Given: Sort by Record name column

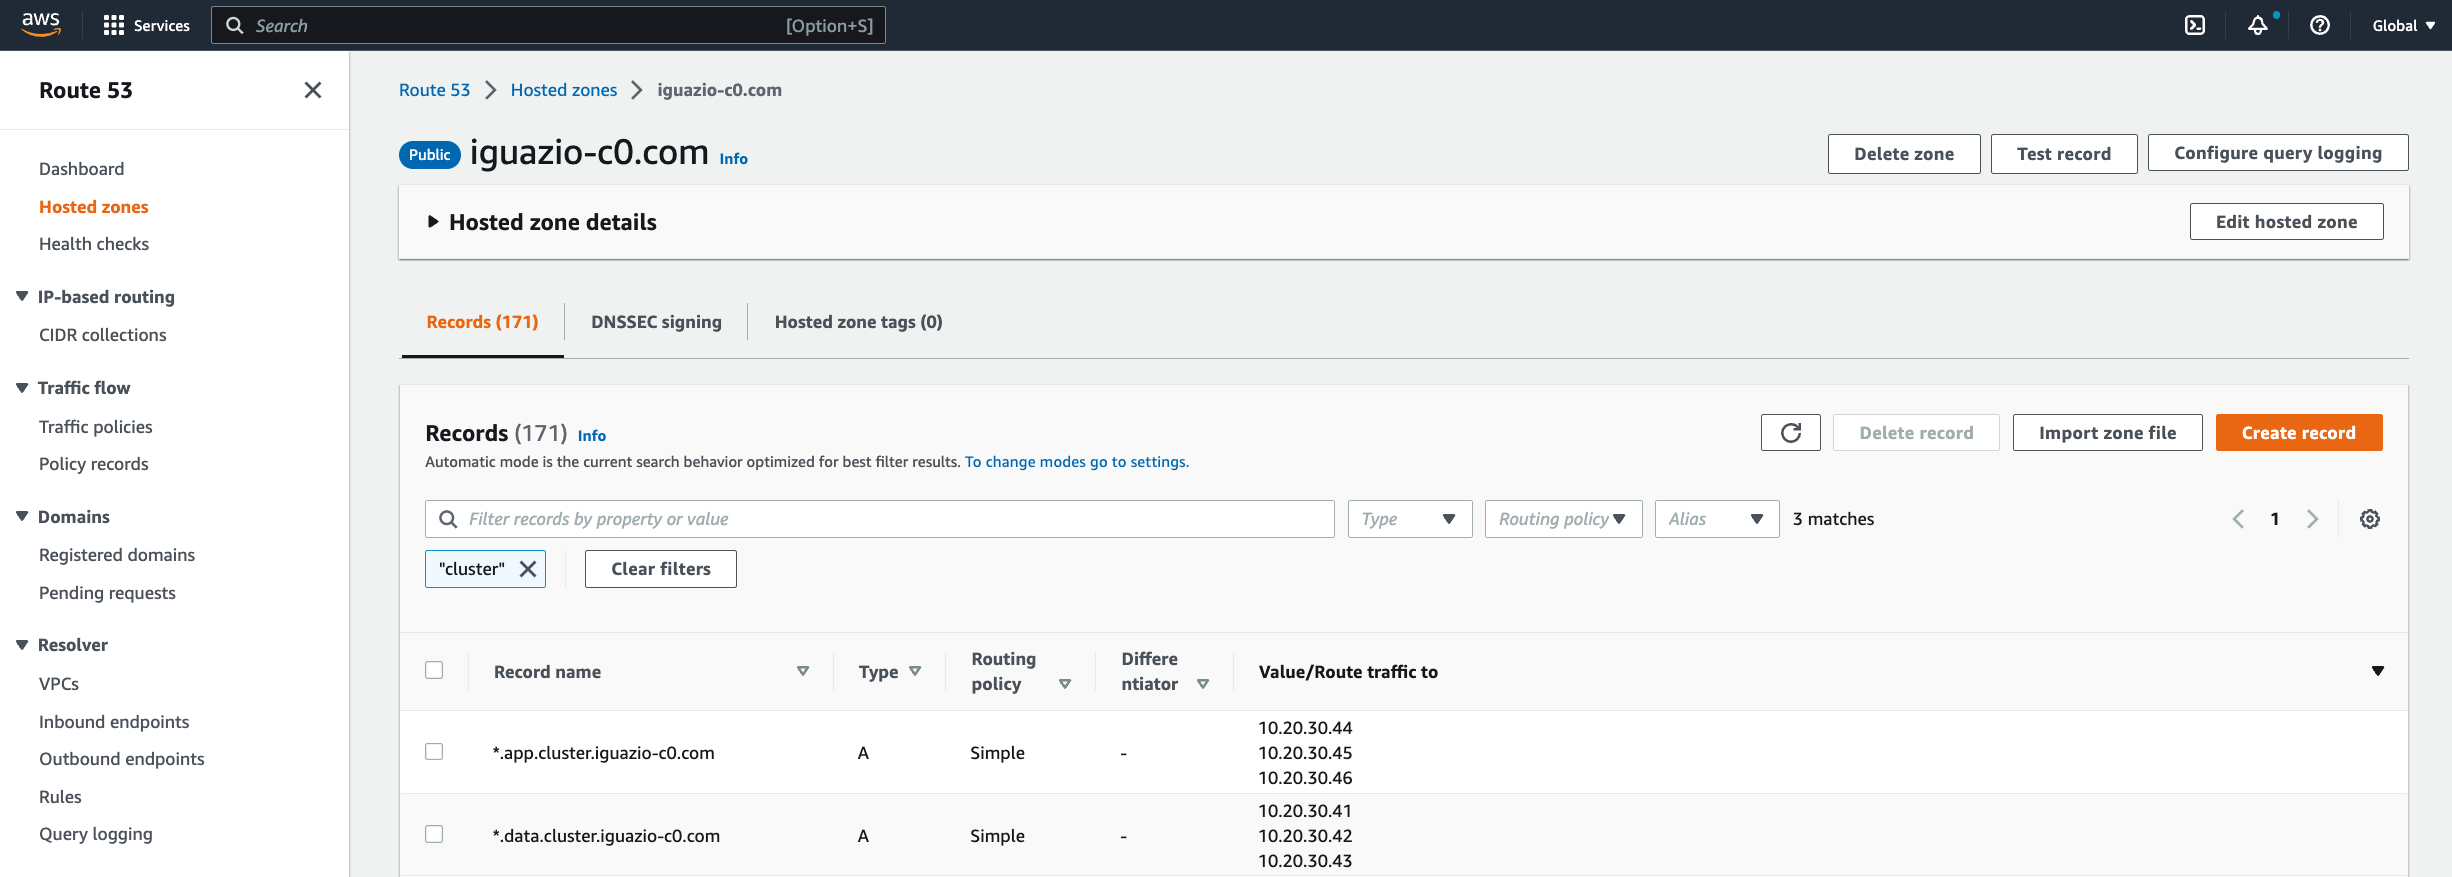Looking at the screenshot, I should (803, 671).
